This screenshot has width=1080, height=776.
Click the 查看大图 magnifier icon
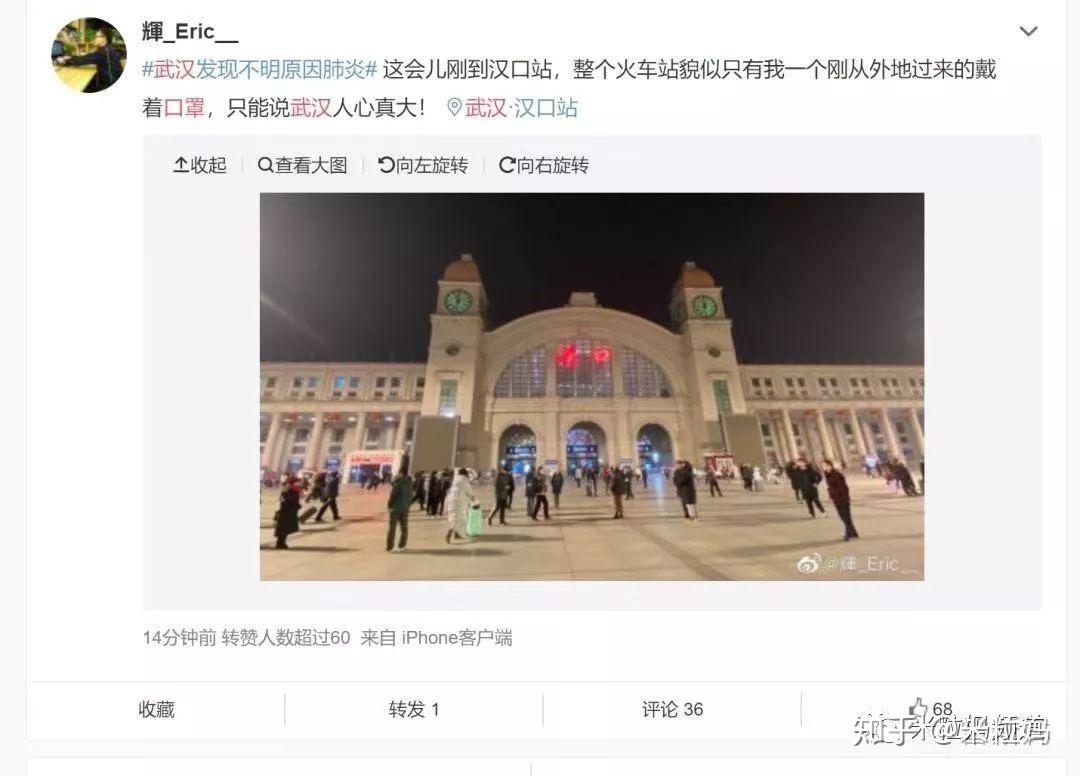click(x=265, y=165)
